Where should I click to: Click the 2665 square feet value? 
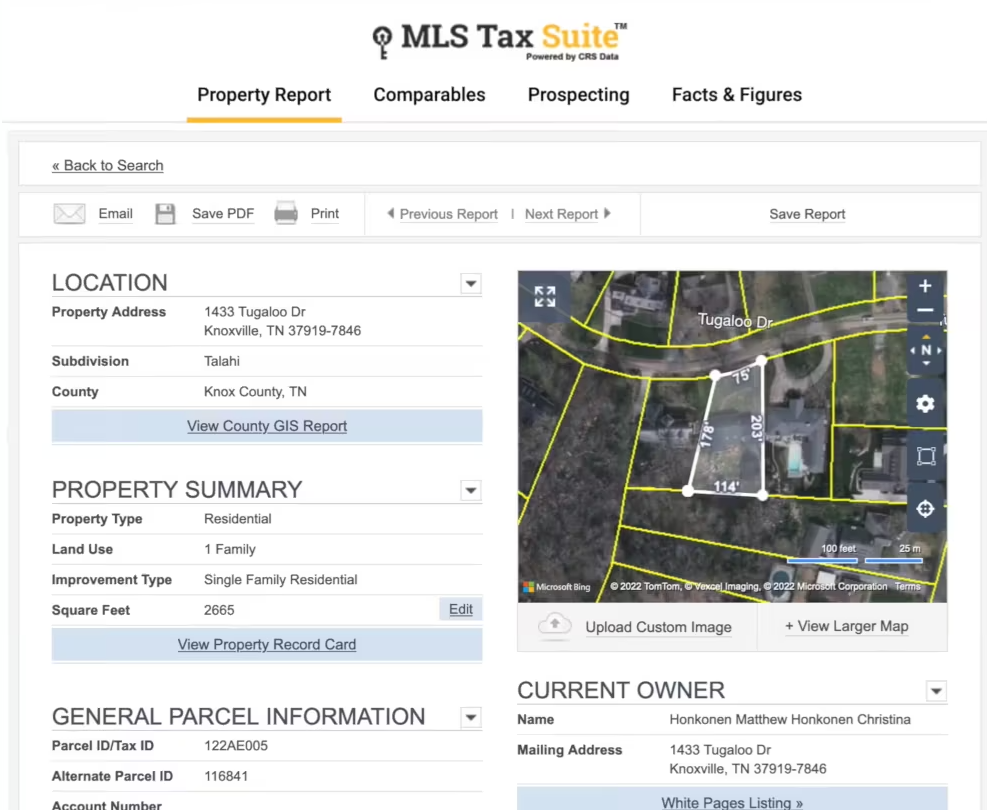click(219, 610)
